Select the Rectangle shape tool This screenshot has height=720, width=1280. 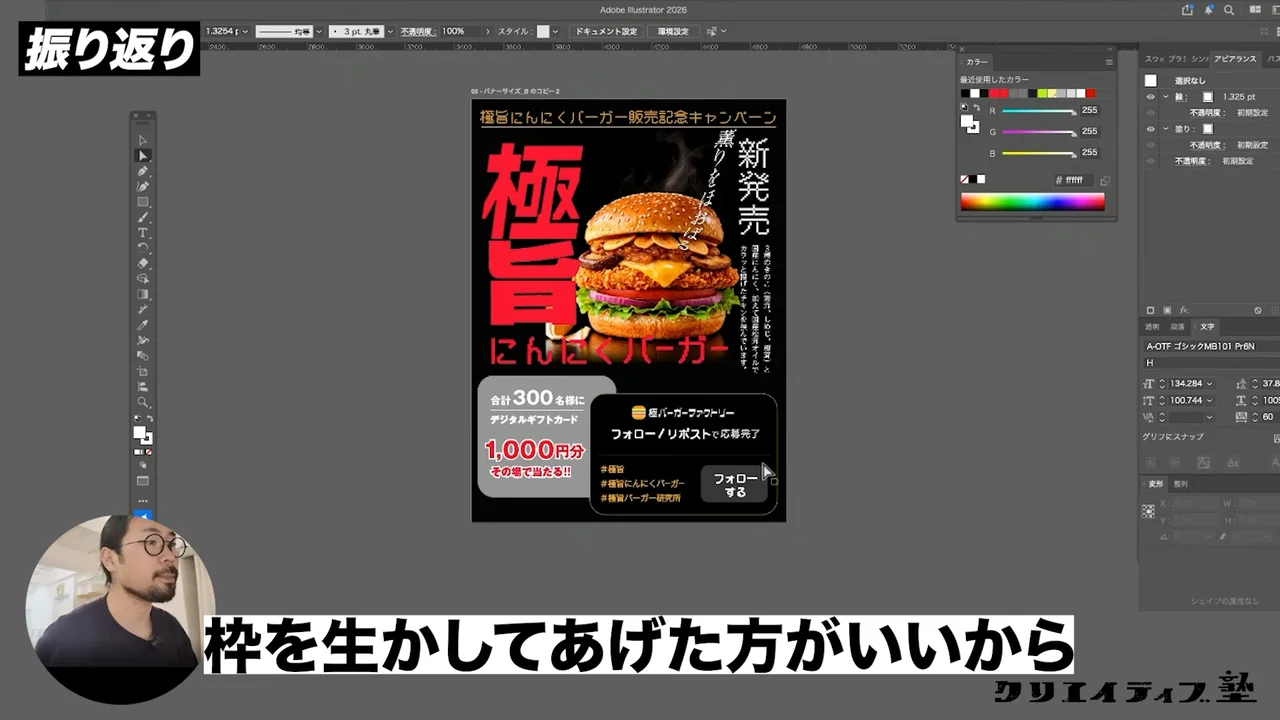(143, 202)
